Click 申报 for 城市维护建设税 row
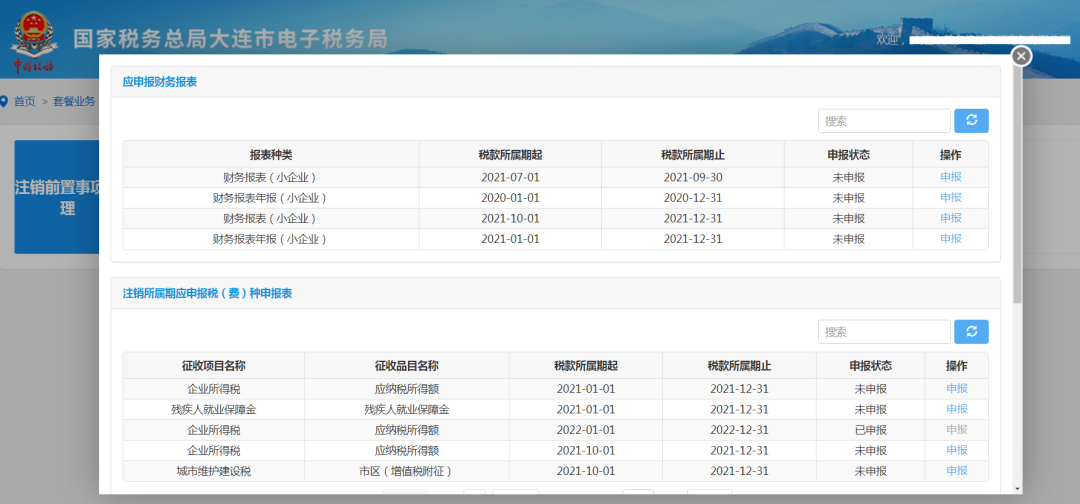Image resolution: width=1080 pixels, height=504 pixels. click(957, 471)
